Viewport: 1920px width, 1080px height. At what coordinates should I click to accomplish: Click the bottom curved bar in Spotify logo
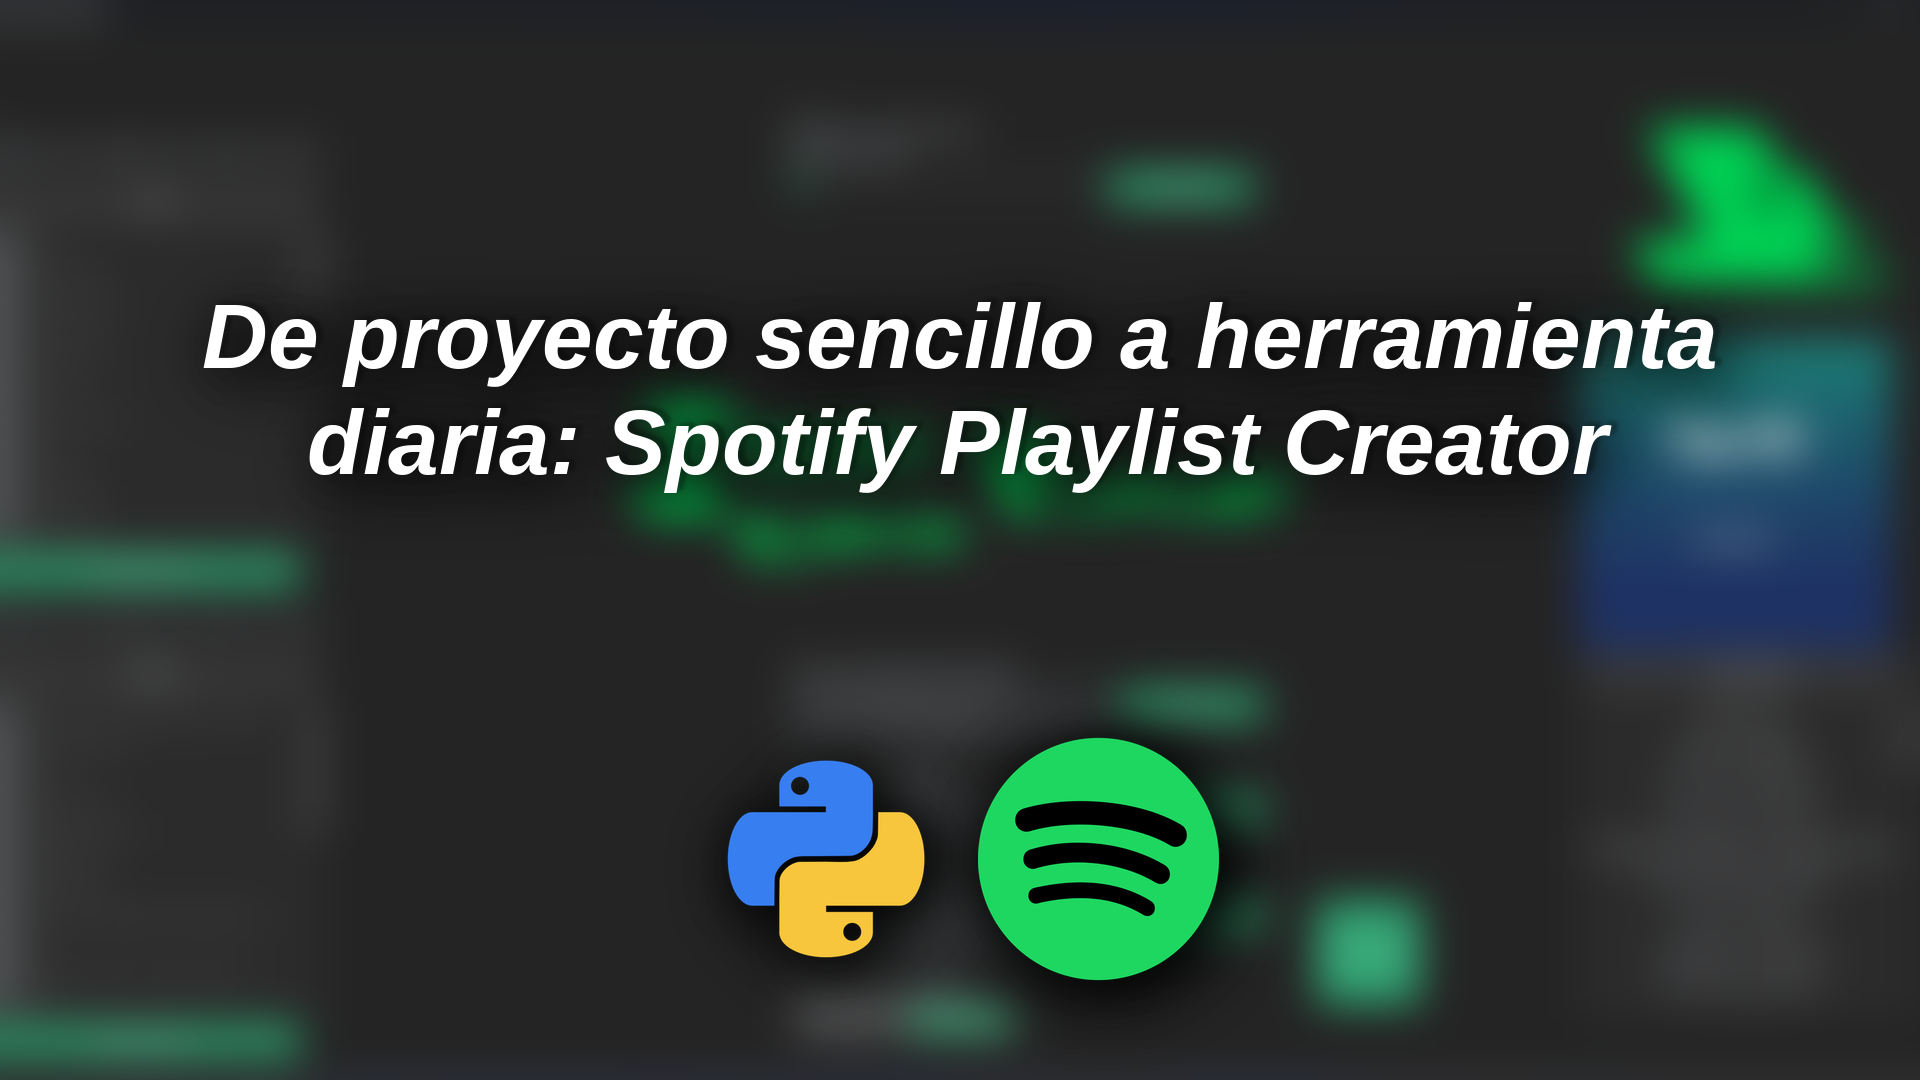click(1093, 897)
